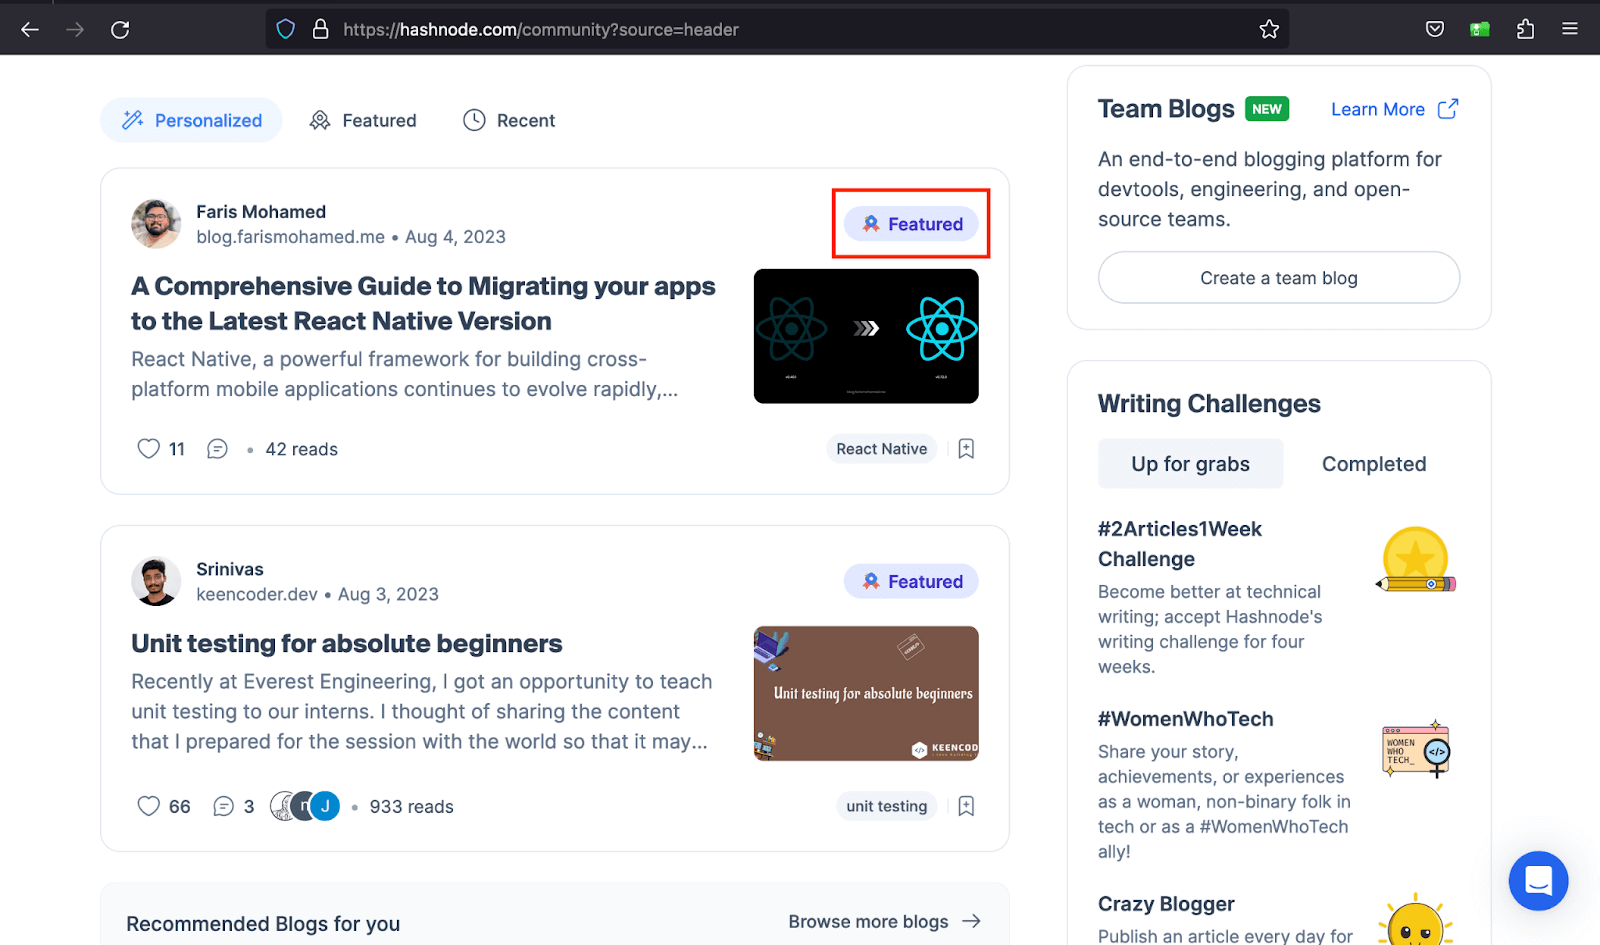The height and width of the screenshot is (945, 1600).
Task: Bookmark the React Native migration post
Action: coord(966,449)
